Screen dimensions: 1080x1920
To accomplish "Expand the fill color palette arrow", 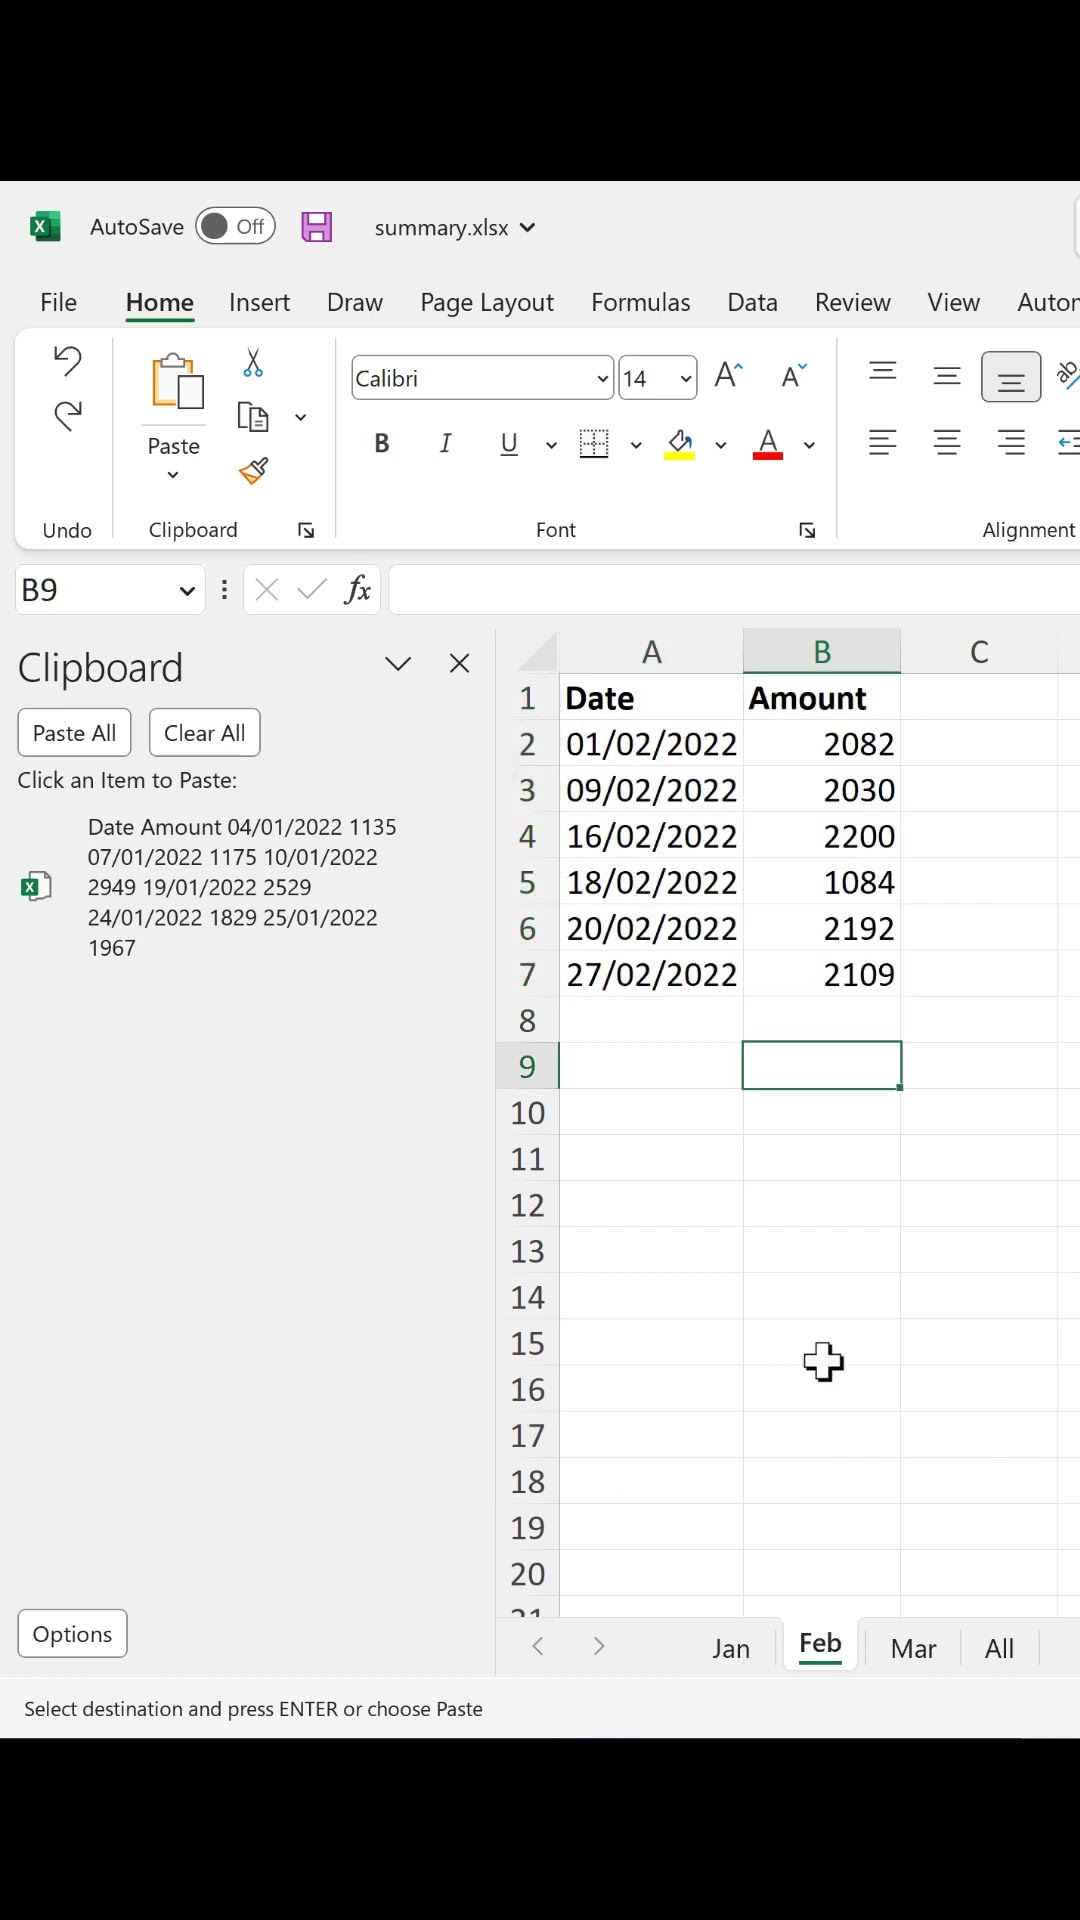I will click(x=720, y=445).
